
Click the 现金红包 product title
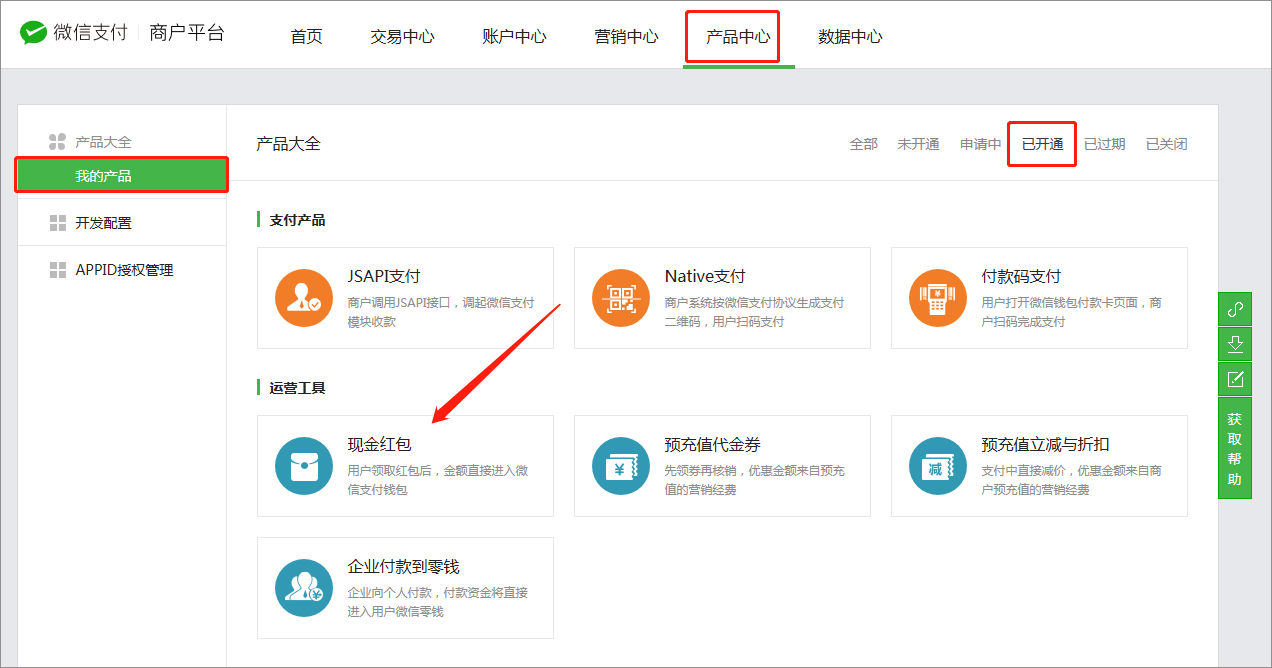379,445
